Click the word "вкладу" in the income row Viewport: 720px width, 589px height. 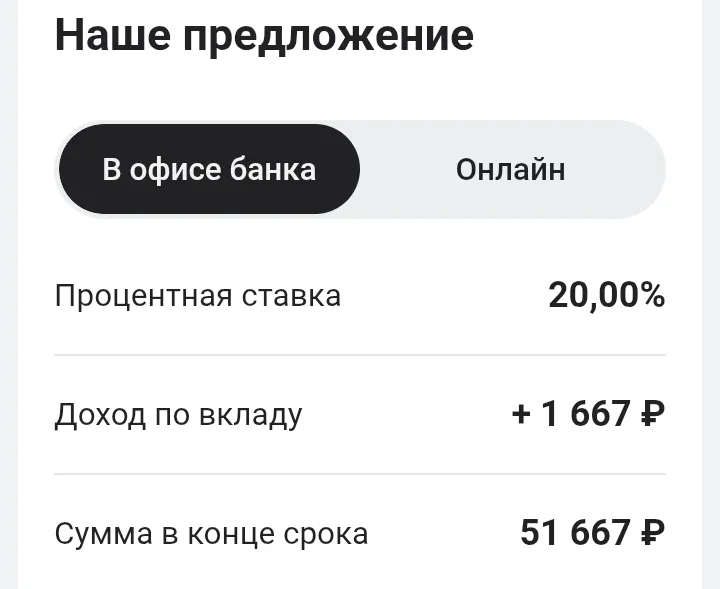point(251,415)
